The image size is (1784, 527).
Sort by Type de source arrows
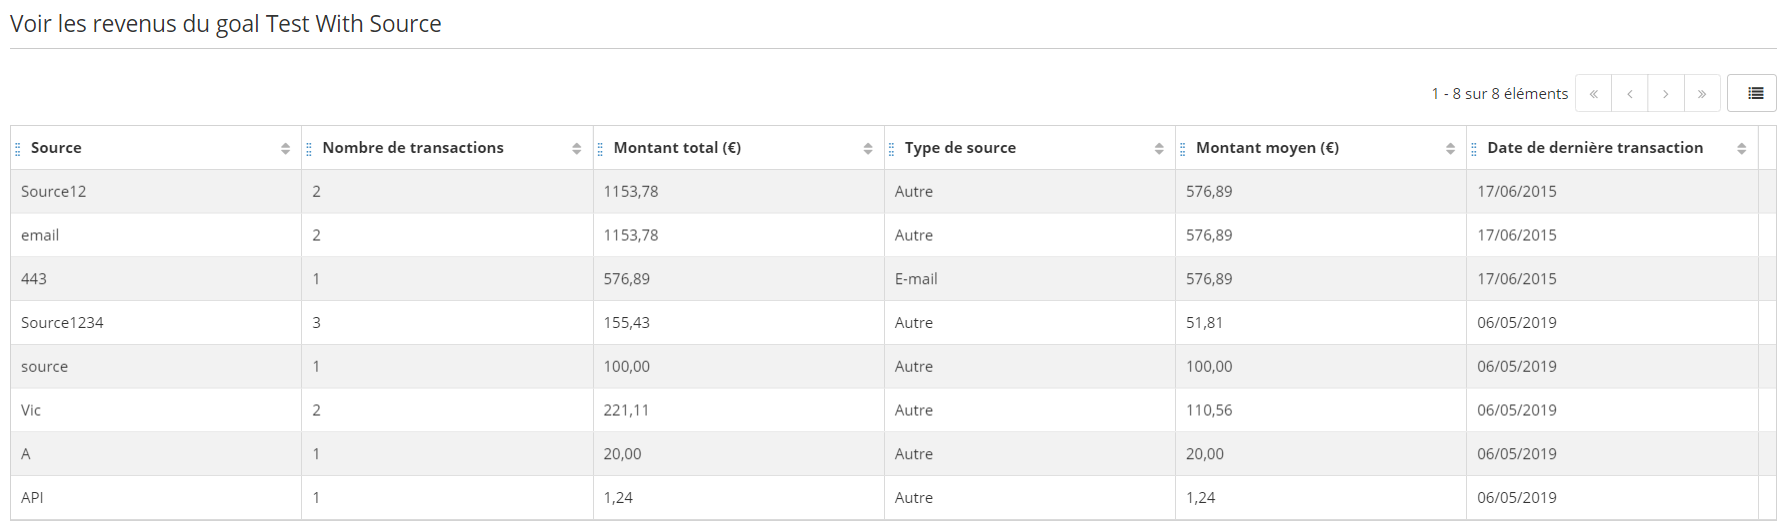coord(1158,149)
